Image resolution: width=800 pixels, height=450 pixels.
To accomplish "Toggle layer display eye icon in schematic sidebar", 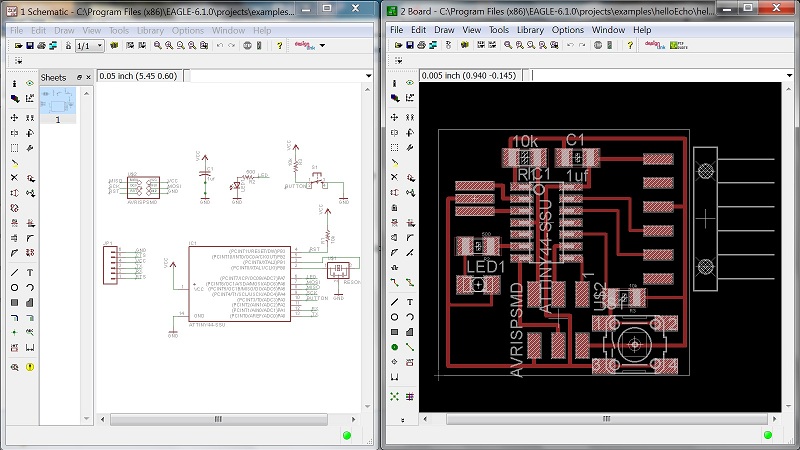I will (x=30, y=82).
